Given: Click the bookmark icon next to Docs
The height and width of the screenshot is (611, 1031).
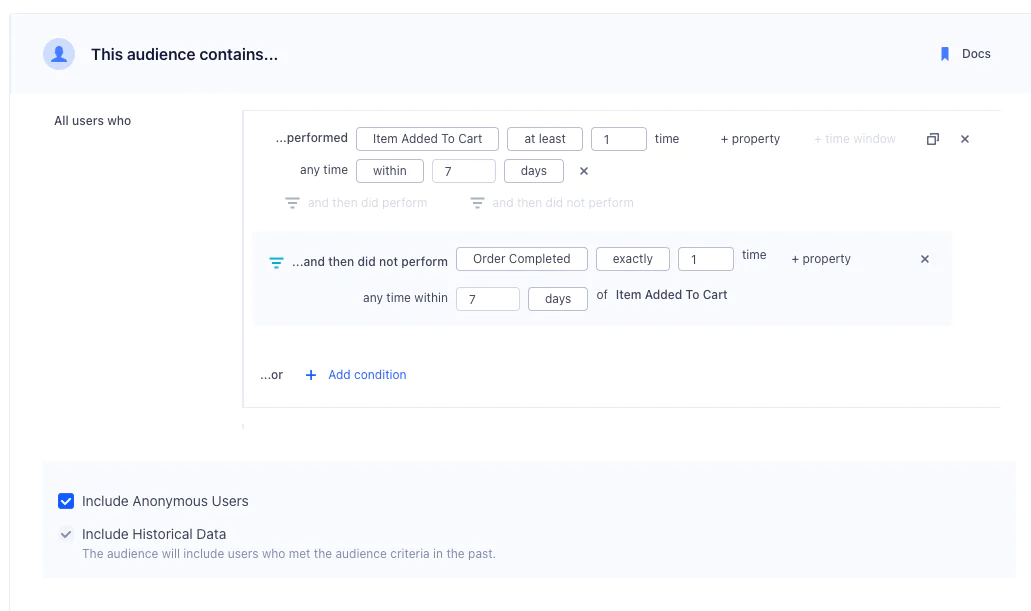Looking at the screenshot, I should (944, 54).
